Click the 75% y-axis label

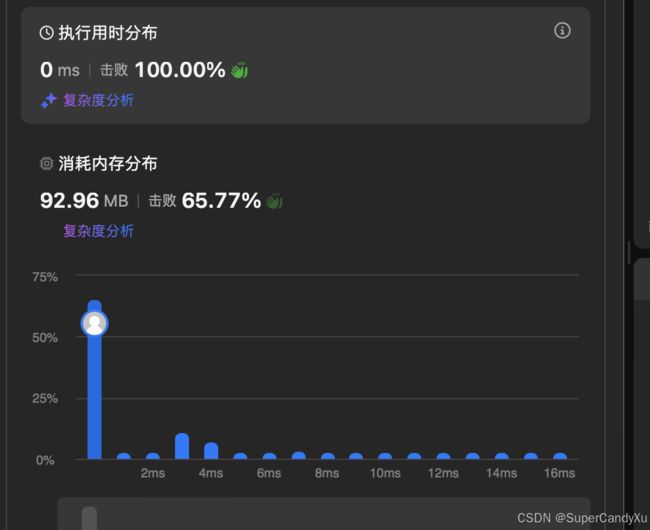click(45, 277)
